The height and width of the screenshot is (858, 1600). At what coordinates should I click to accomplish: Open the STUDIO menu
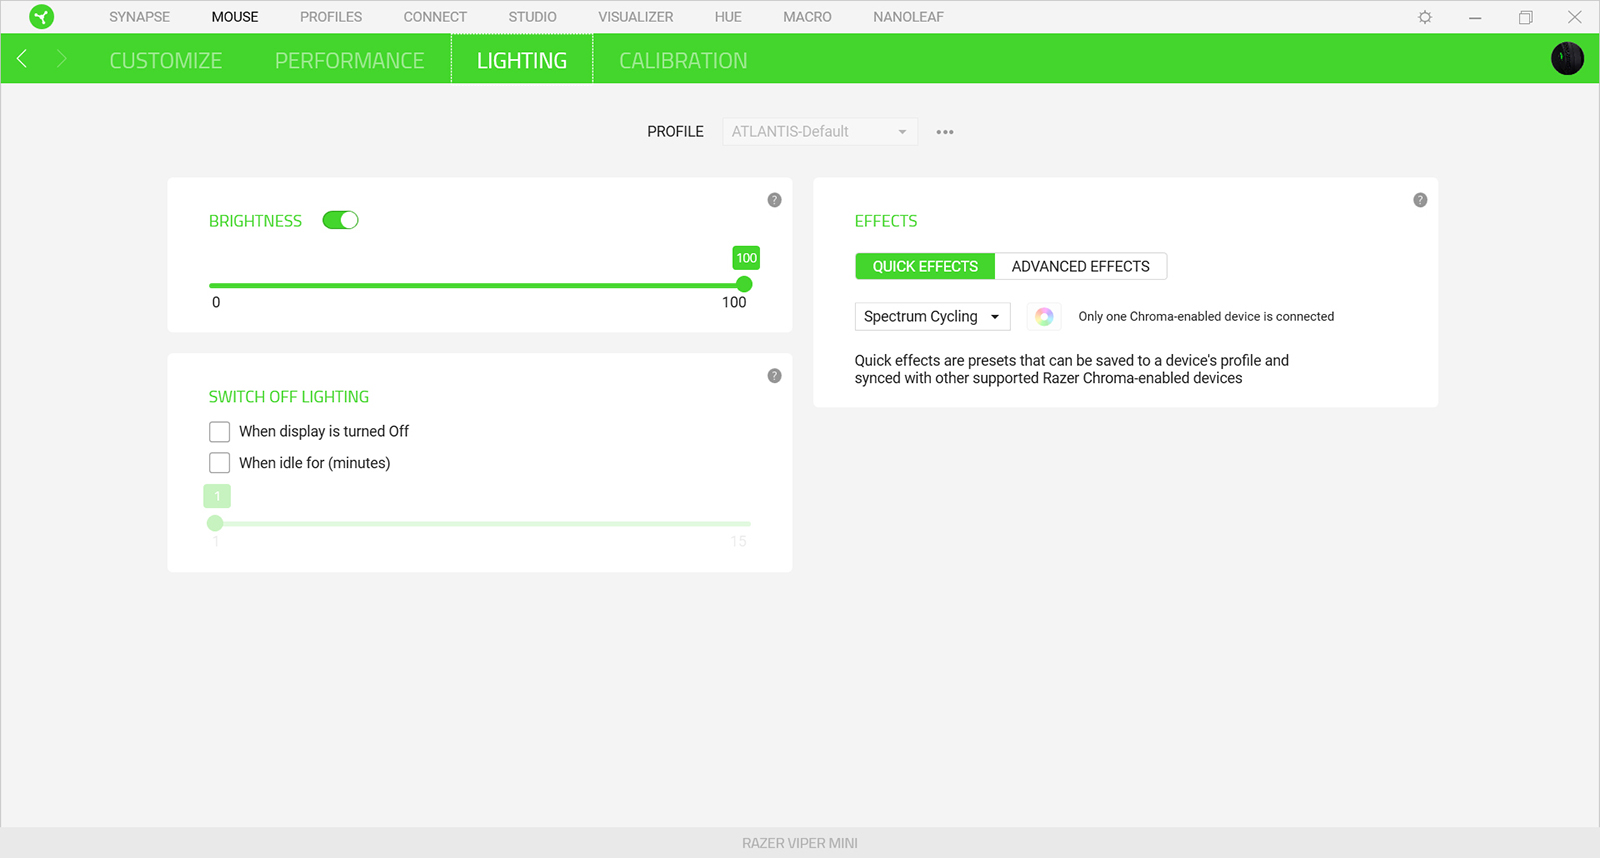[532, 17]
